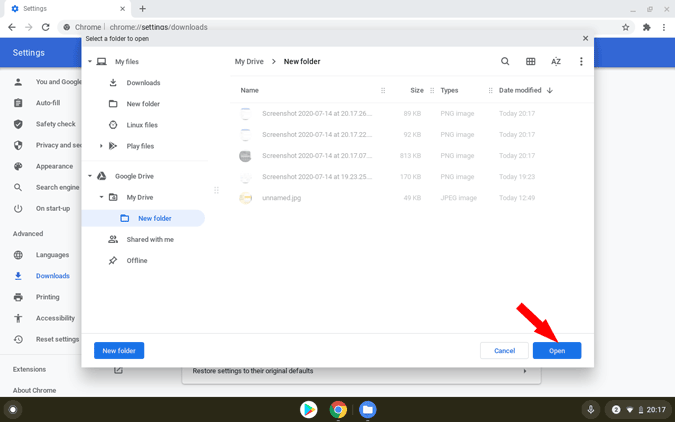Collapse the My Drive subtree

102,197
